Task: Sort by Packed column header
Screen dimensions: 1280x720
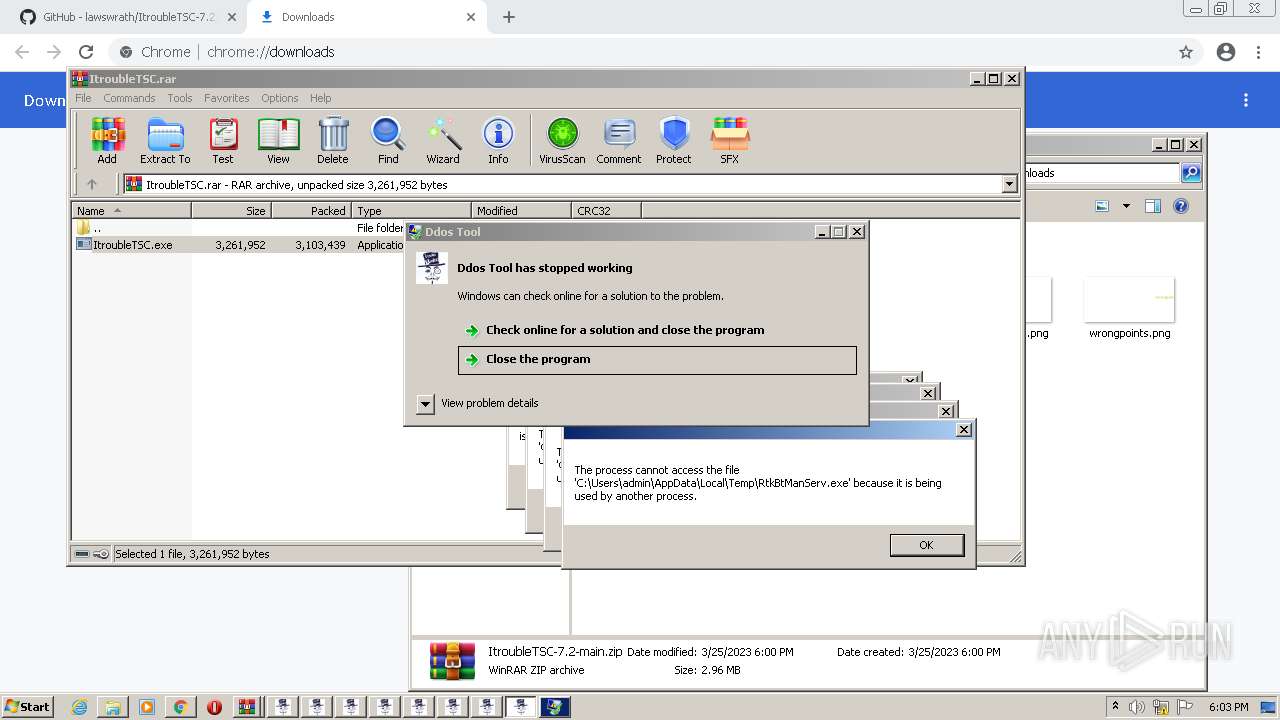Action: (x=311, y=211)
